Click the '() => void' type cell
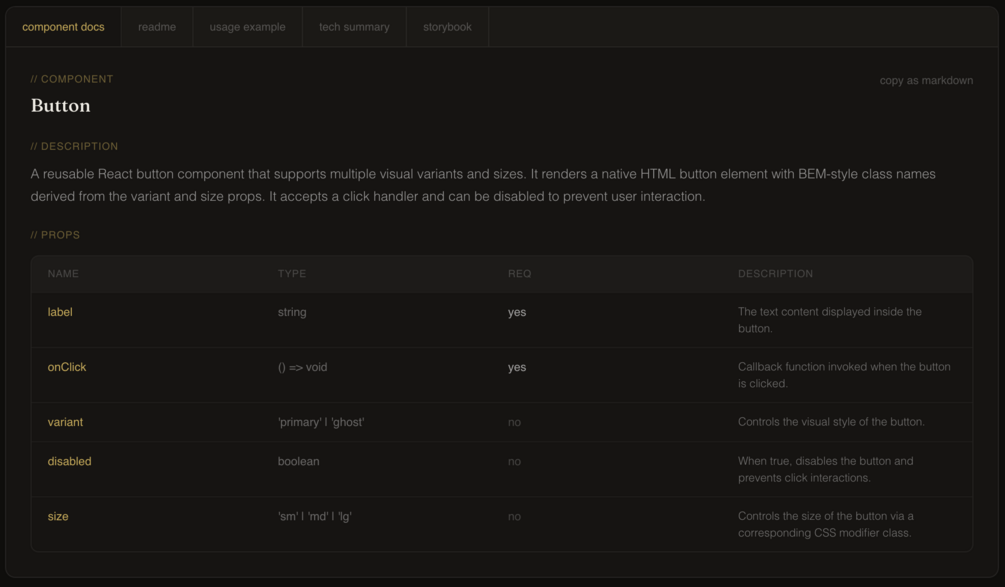Viewport: 1005px width, 587px height. [x=303, y=367]
